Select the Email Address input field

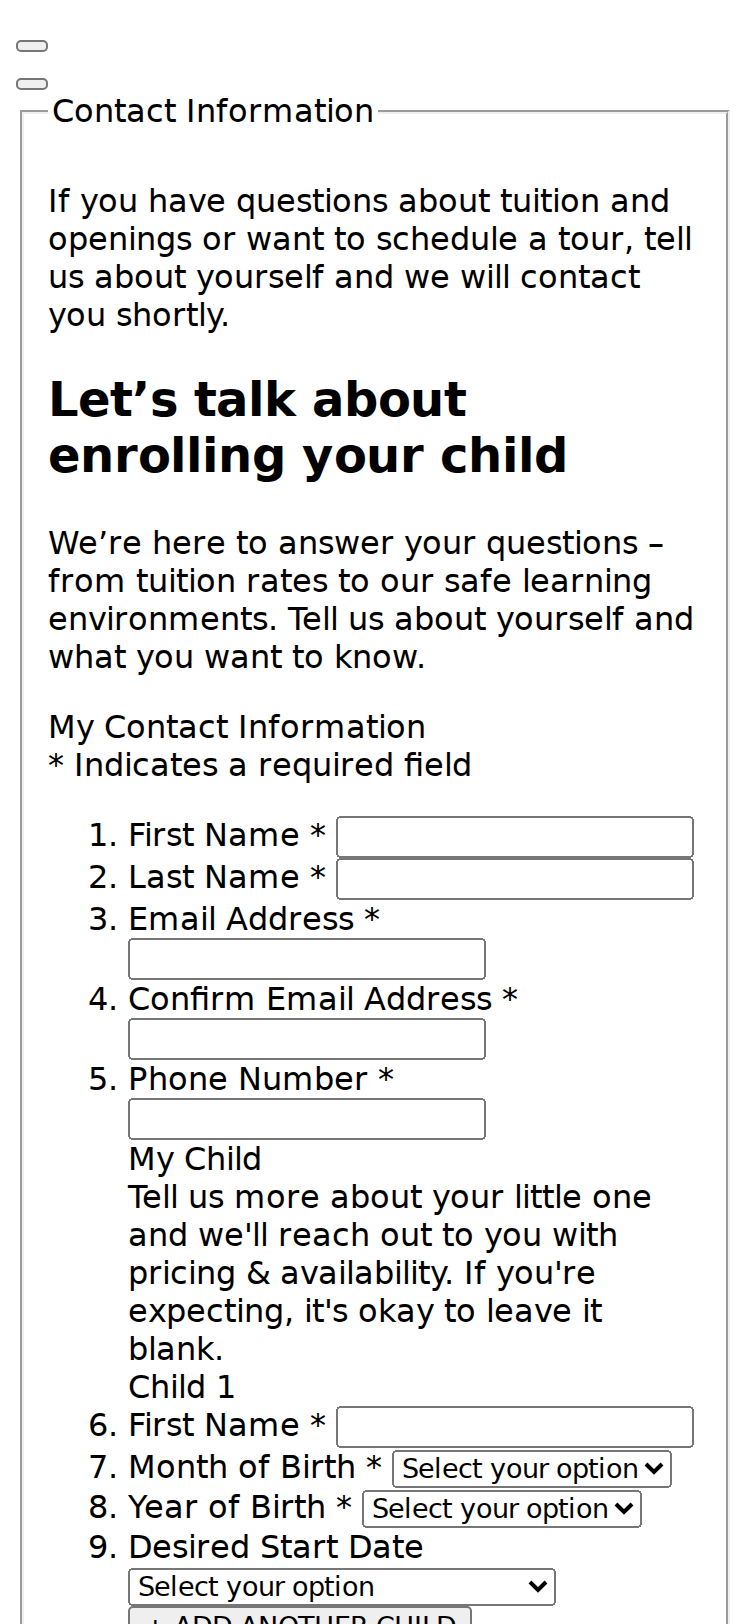click(x=307, y=959)
